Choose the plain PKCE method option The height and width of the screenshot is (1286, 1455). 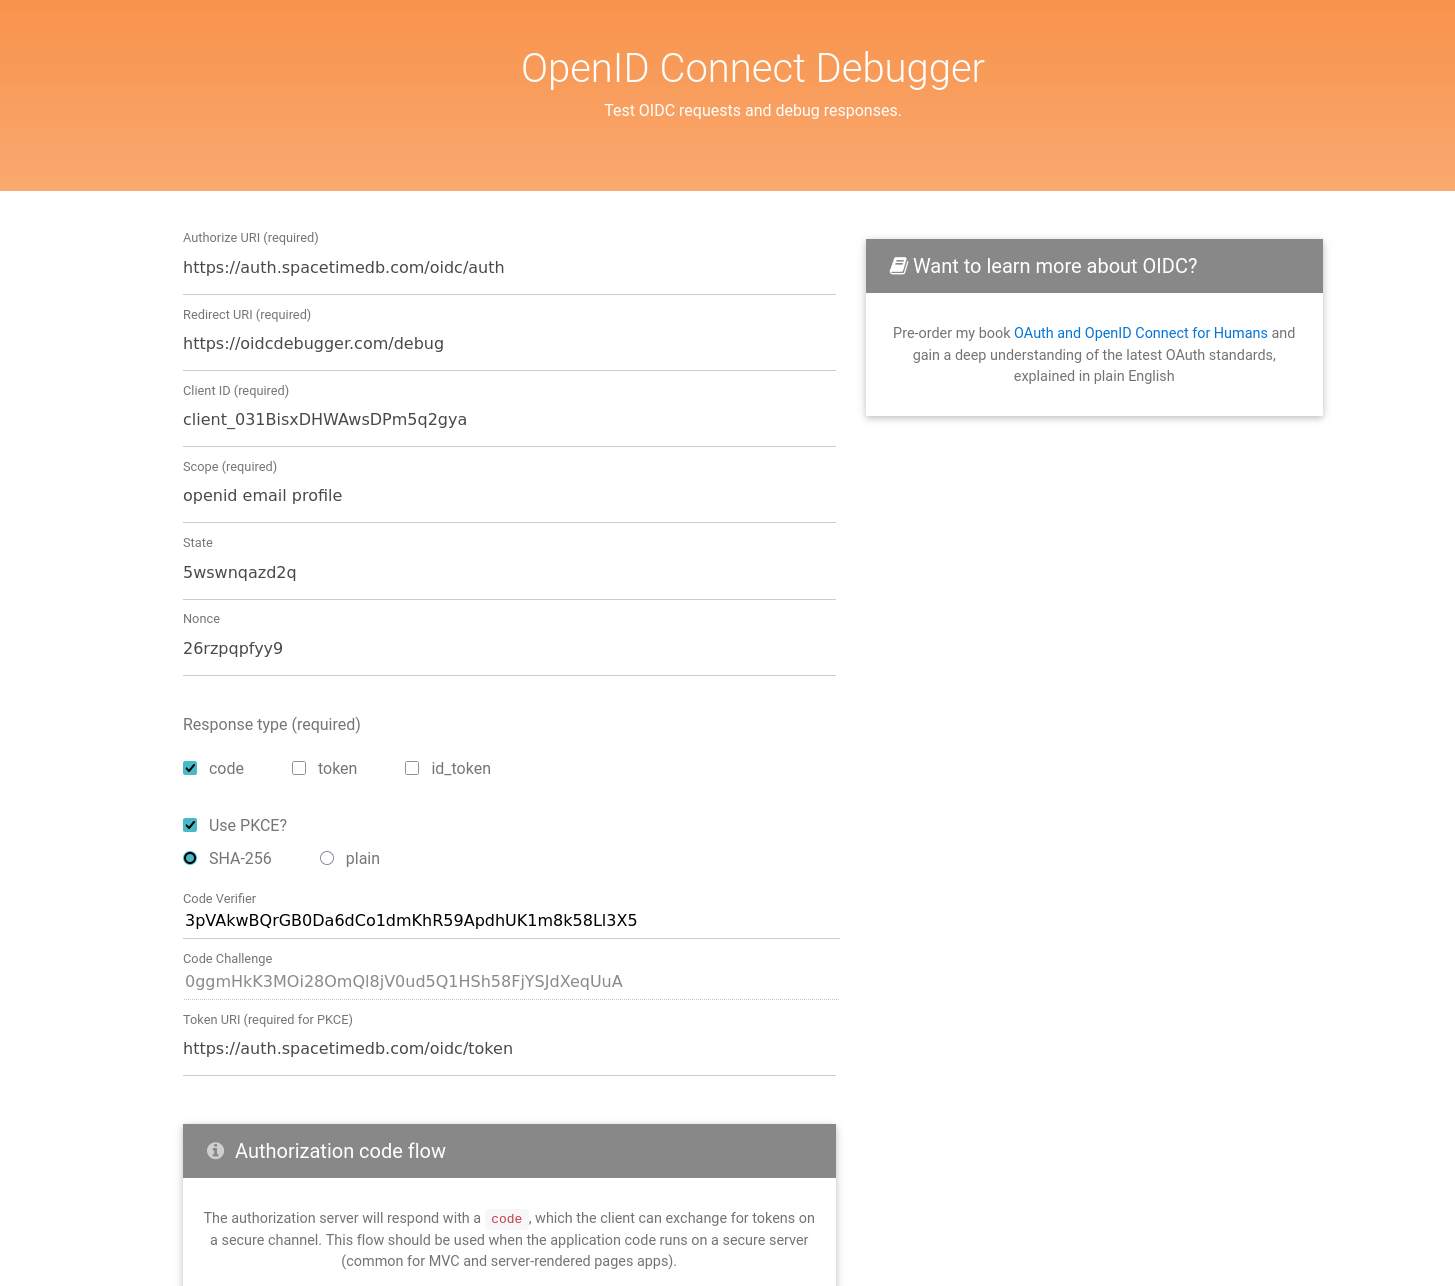click(327, 858)
